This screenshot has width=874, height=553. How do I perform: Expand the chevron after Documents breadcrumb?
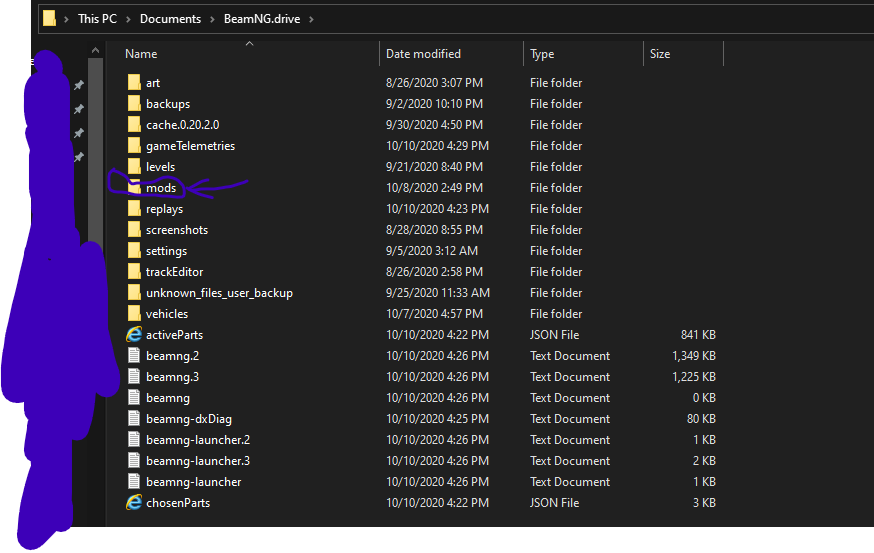point(212,19)
